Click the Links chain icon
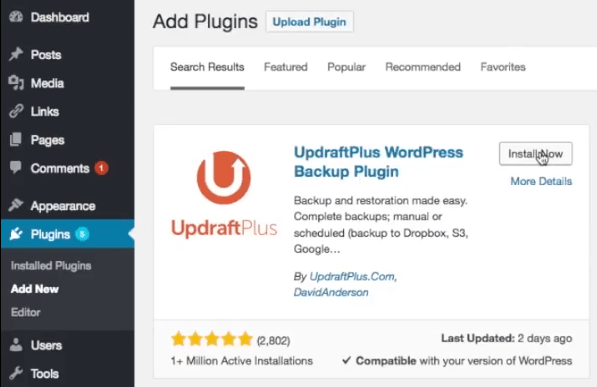Image resolution: width=597 pixels, height=387 pixels. (16, 111)
